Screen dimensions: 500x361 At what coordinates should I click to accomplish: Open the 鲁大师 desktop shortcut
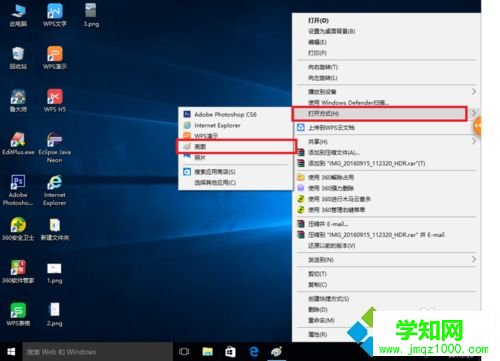(x=18, y=100)
